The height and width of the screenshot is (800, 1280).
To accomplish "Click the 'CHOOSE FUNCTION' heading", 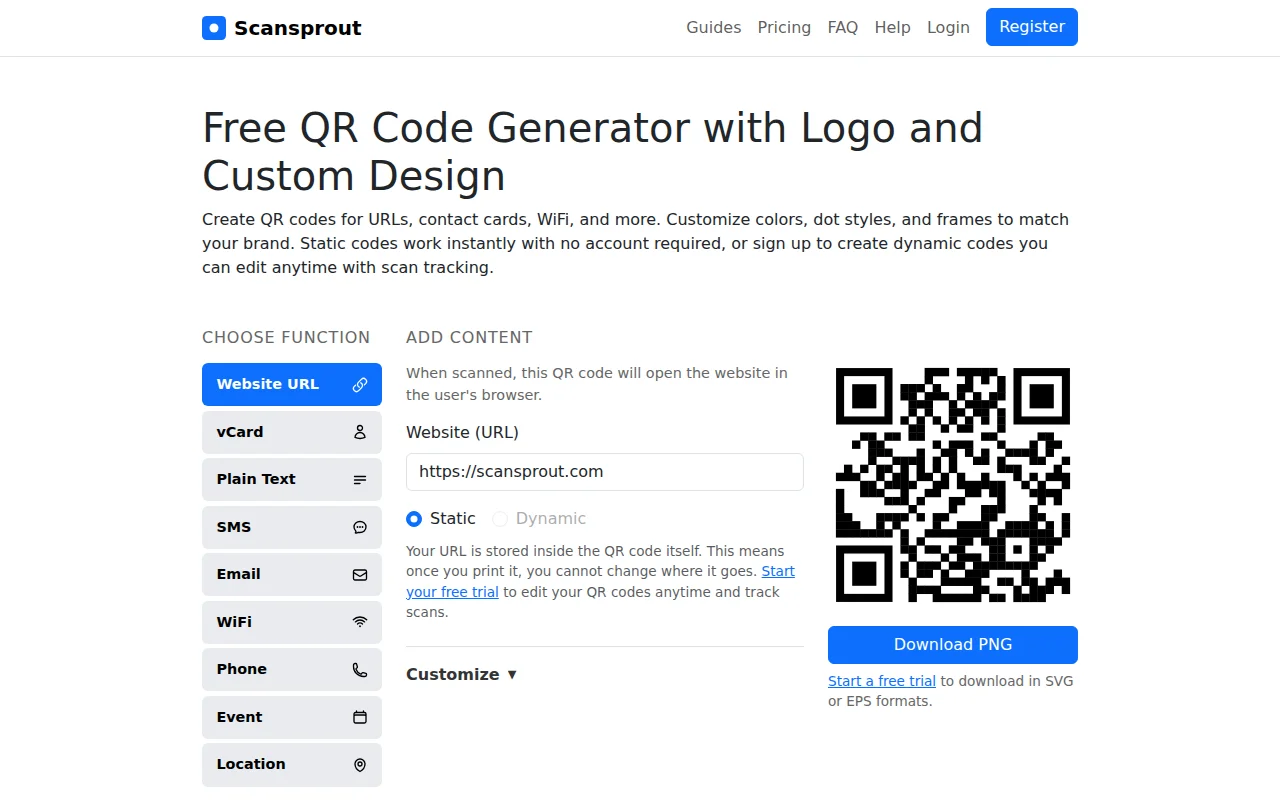I will (286, 338).
